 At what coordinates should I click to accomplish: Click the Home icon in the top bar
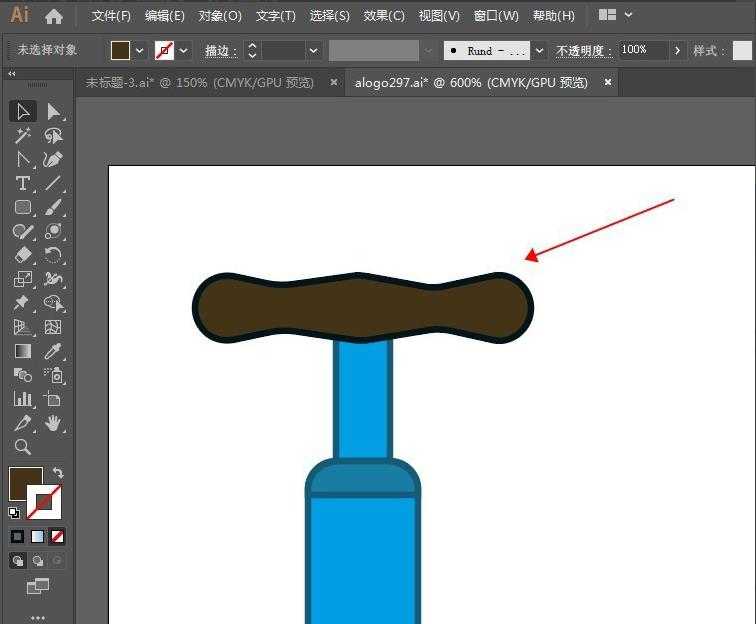pos(54,16)
